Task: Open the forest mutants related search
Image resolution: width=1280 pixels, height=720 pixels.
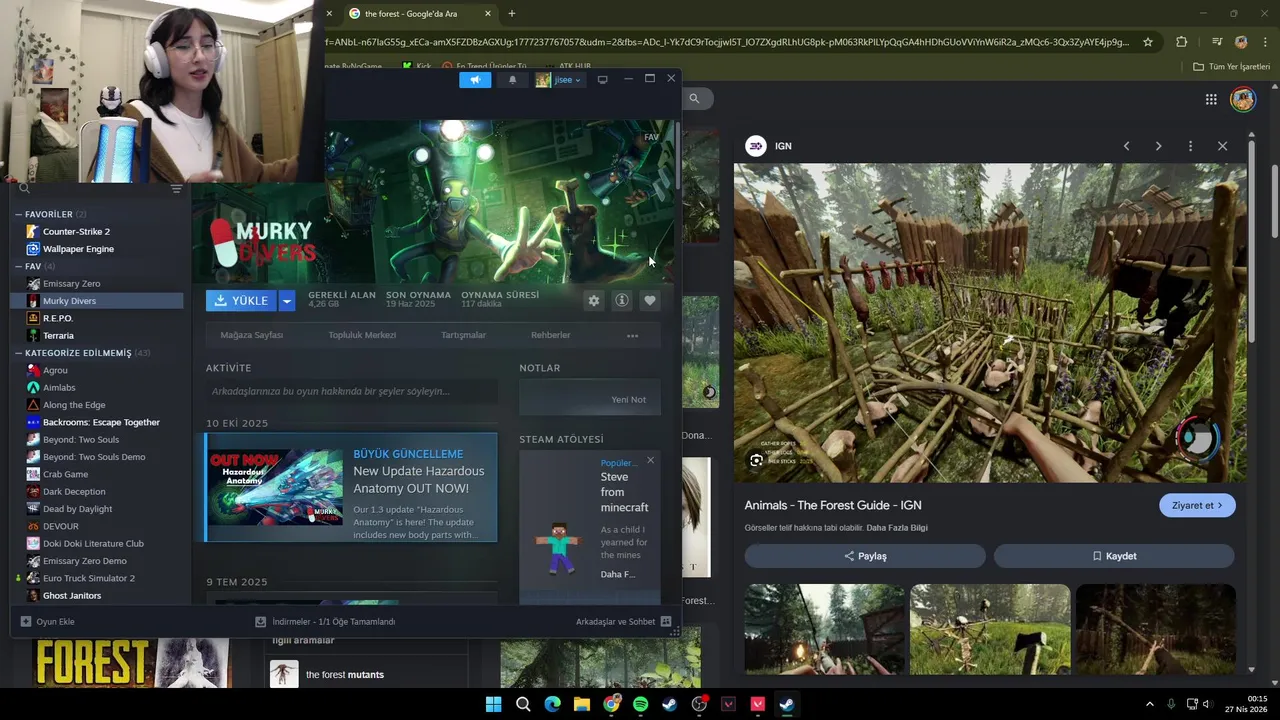Action: click(x=368, y=674)
